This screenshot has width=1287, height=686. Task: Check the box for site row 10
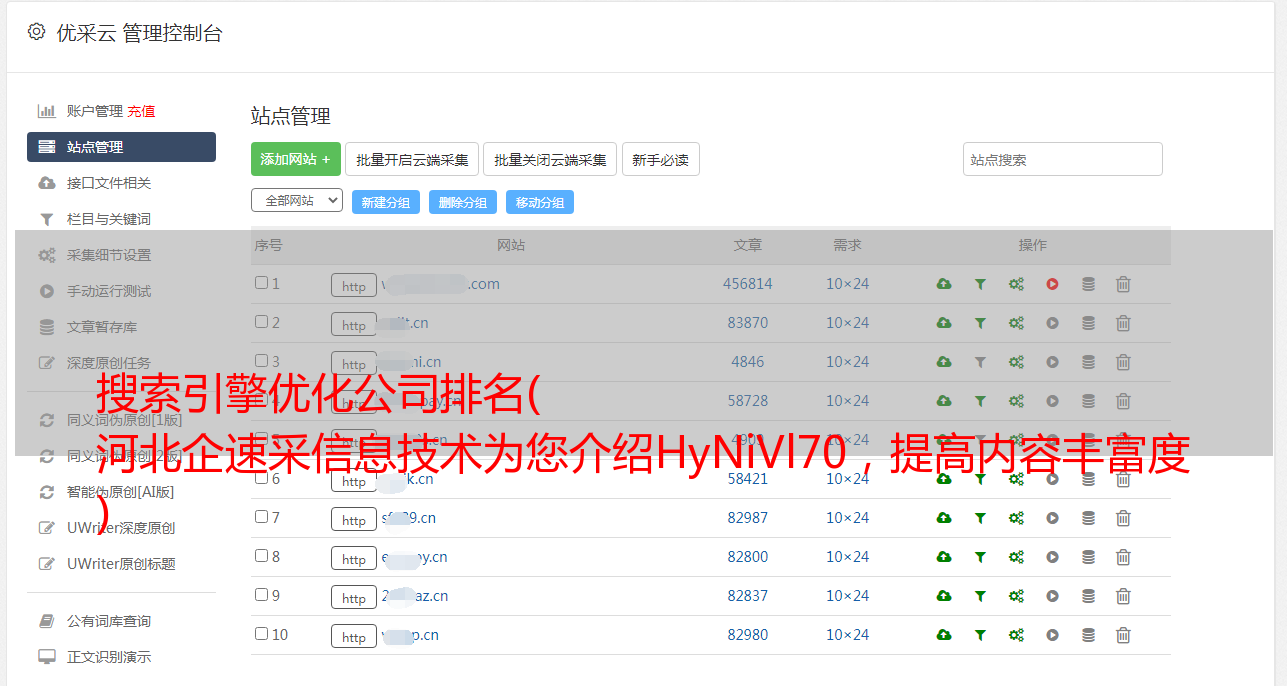pyautogui.click(x=261, y=634)
